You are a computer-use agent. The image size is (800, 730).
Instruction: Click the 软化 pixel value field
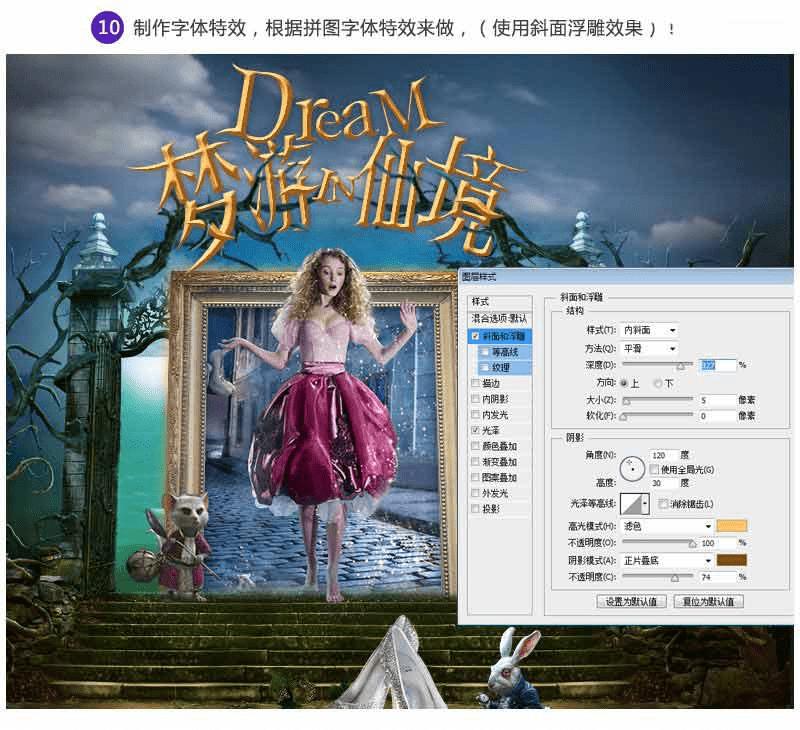[x=717, y=416]
